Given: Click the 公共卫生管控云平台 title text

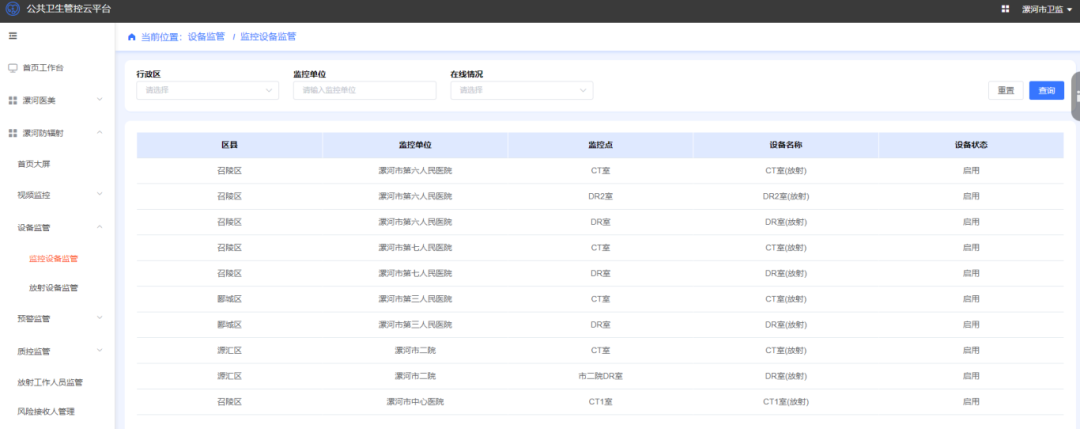Looking at the screenshot, I should (x=68, y=9).
